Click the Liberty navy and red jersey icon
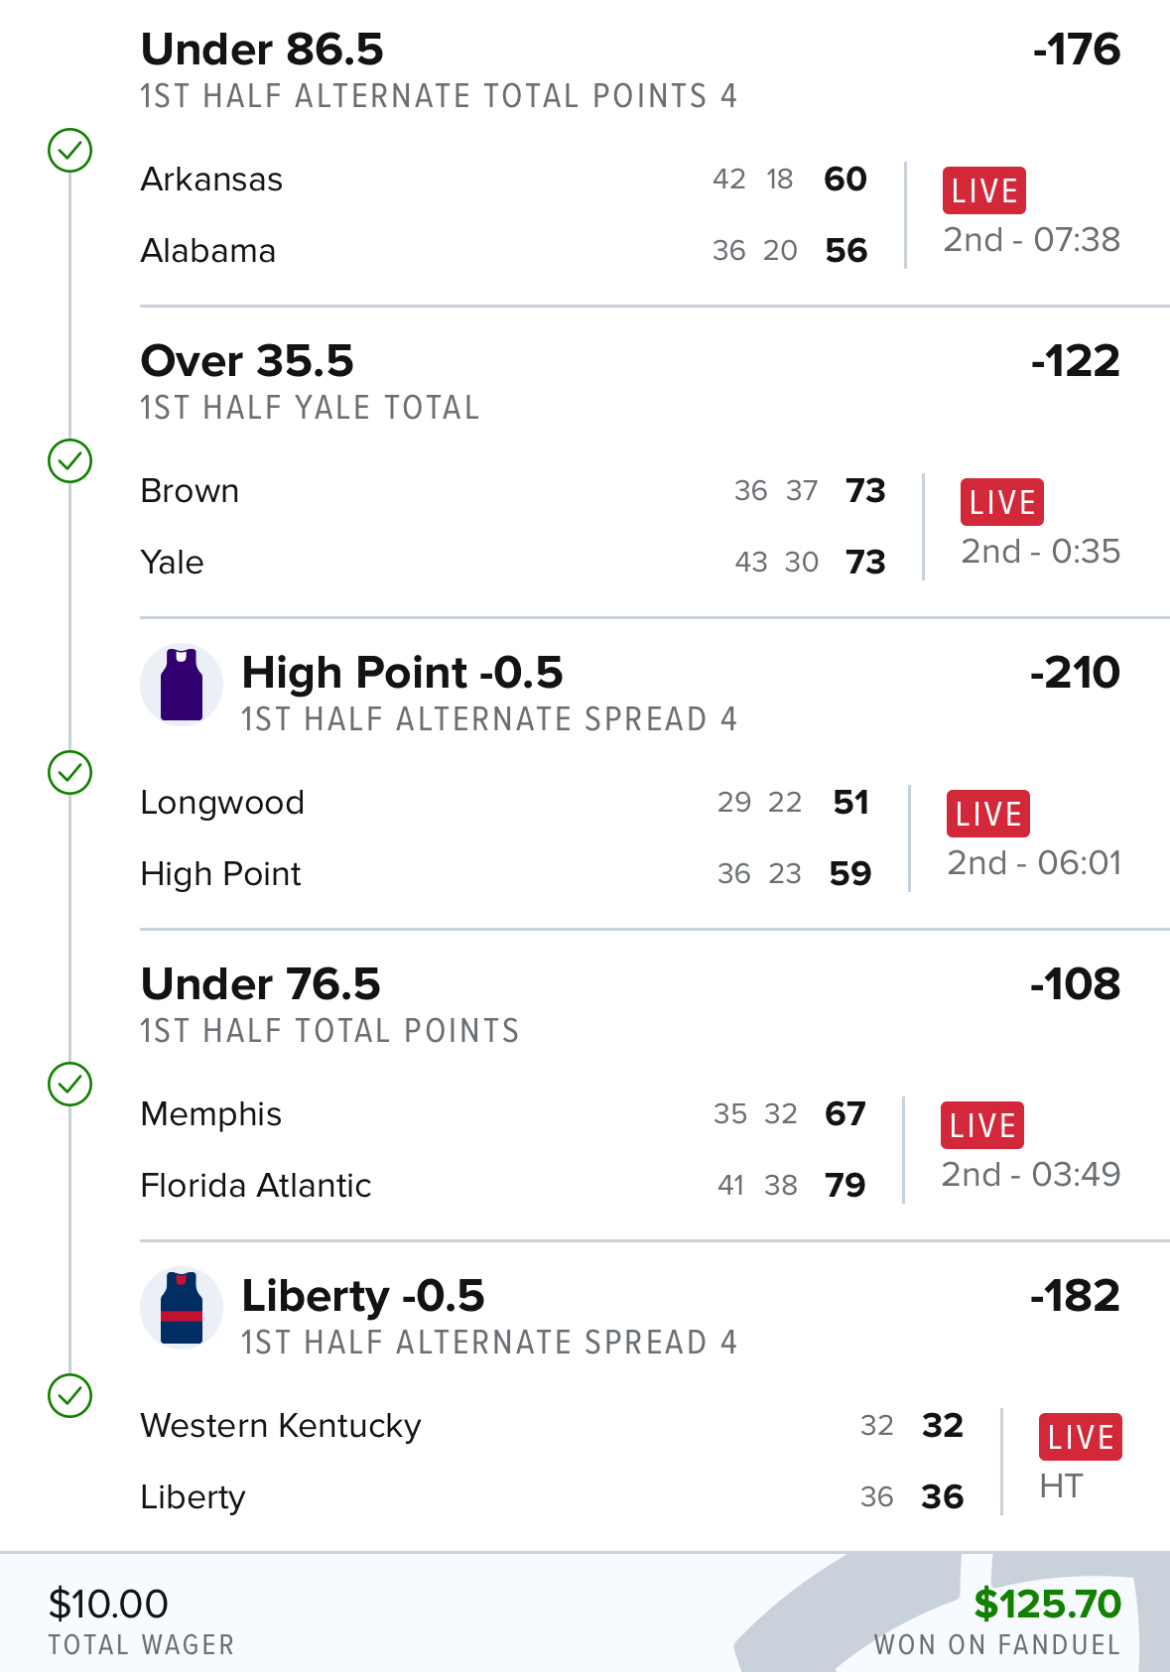 (181, 1308)
